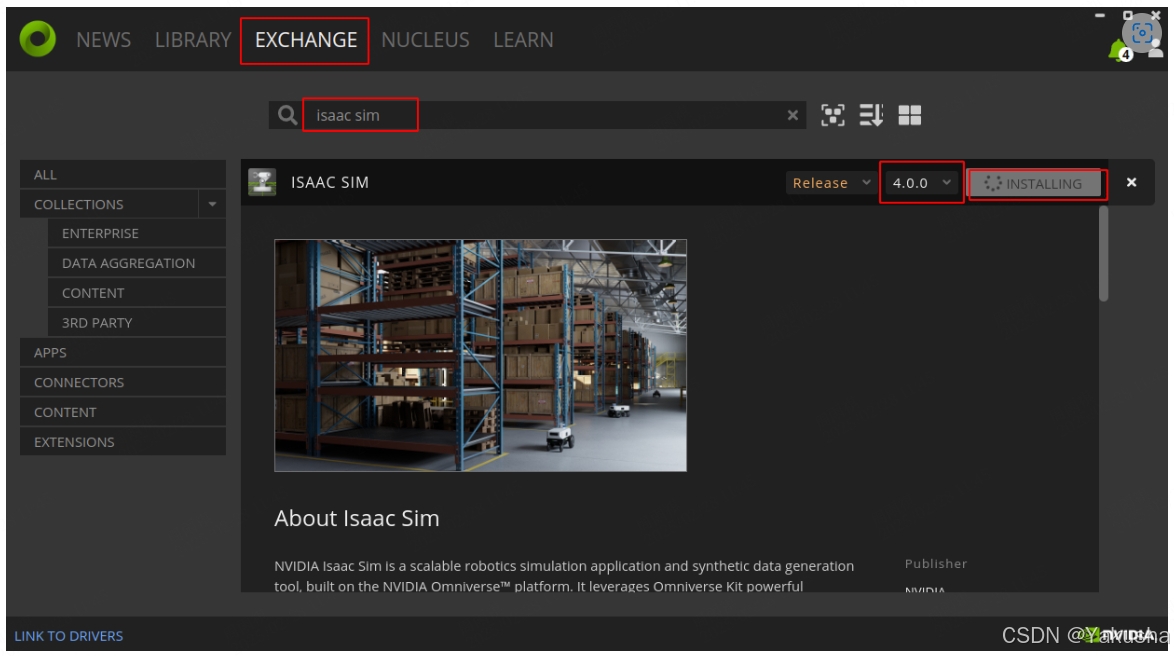
Task: Click the Isaac Sim app icon
Action: click(262, 182)
